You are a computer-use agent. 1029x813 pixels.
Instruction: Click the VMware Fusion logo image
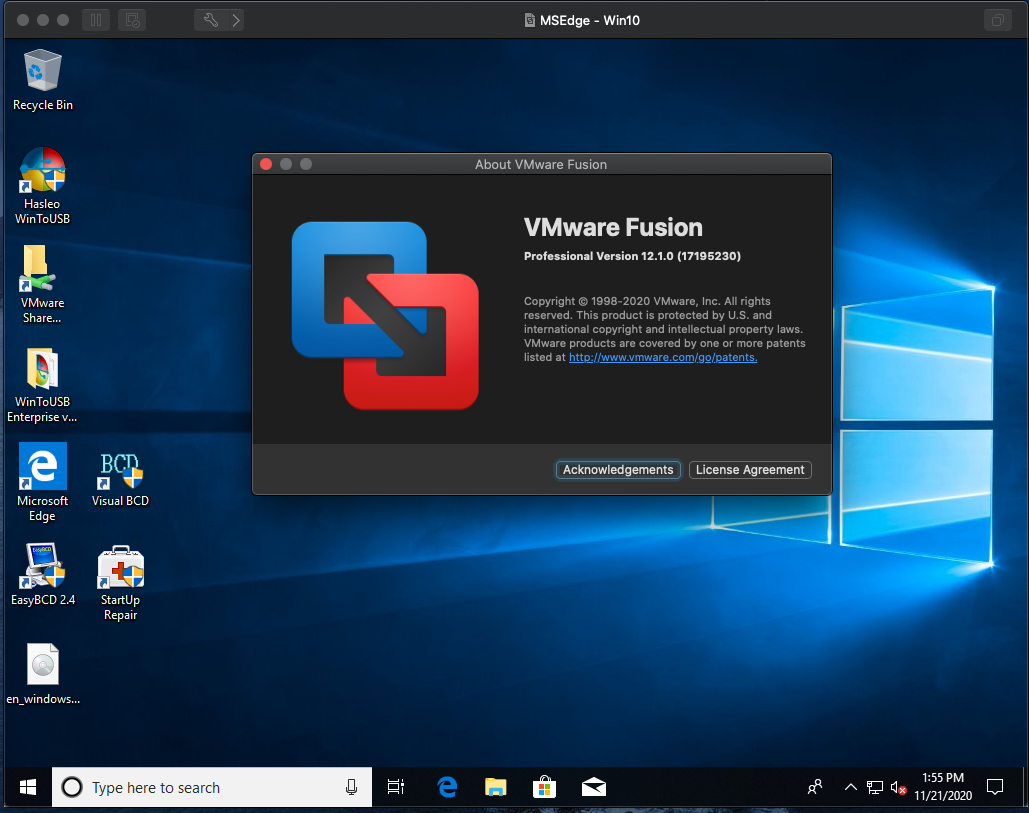click(385, 316)
